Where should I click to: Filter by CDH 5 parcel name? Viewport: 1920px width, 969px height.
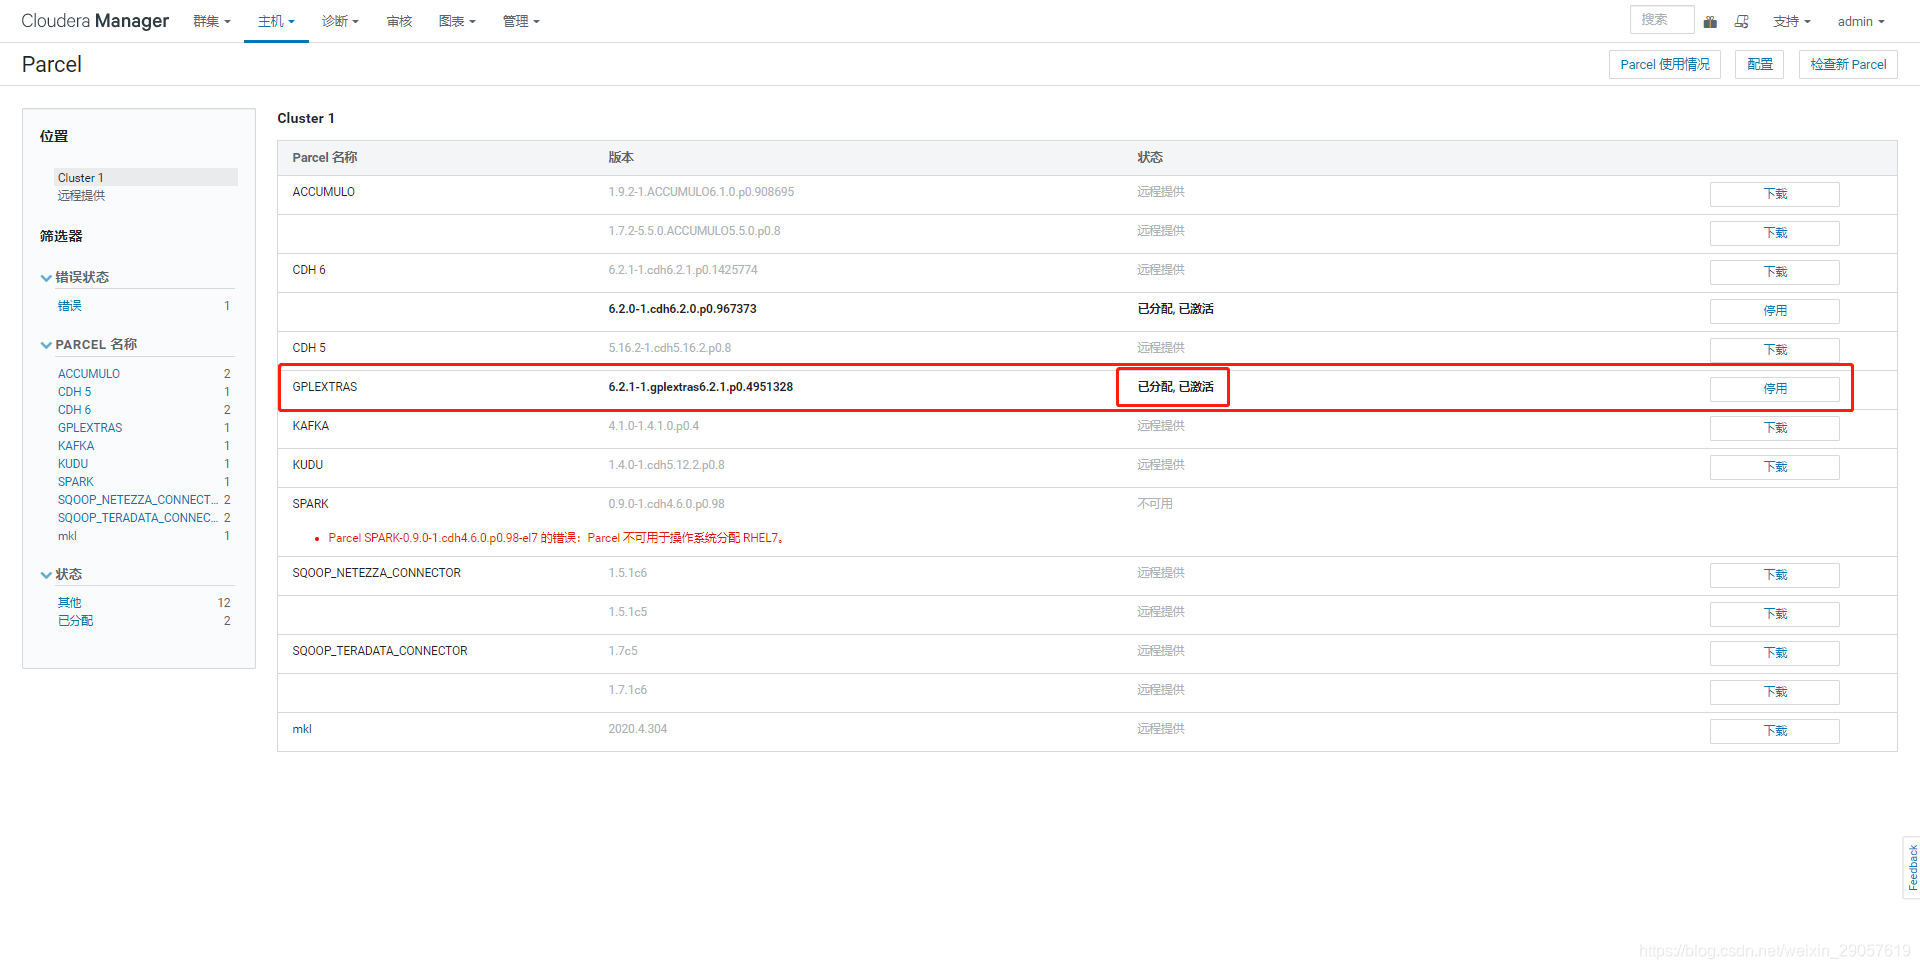click(x=74, y=392)
